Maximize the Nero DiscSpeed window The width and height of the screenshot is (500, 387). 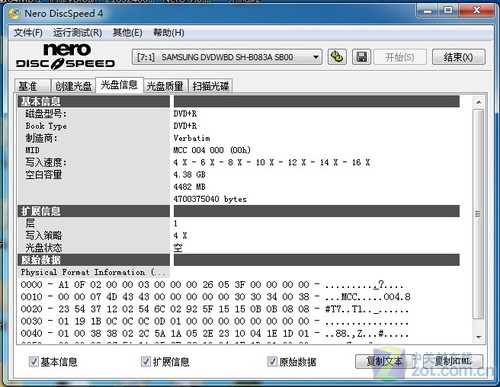point(448,11)
